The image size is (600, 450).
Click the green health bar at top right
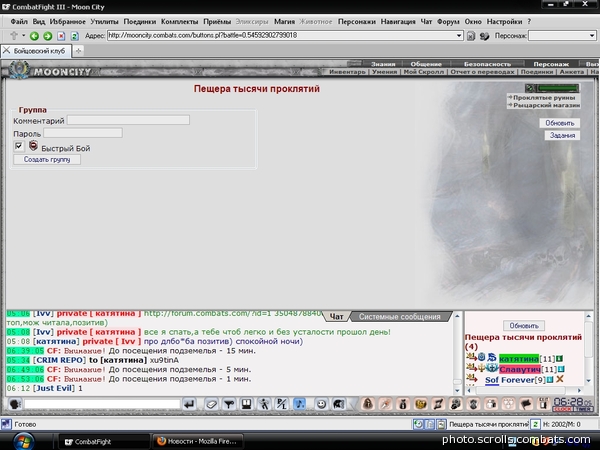(x=558, y=88)
